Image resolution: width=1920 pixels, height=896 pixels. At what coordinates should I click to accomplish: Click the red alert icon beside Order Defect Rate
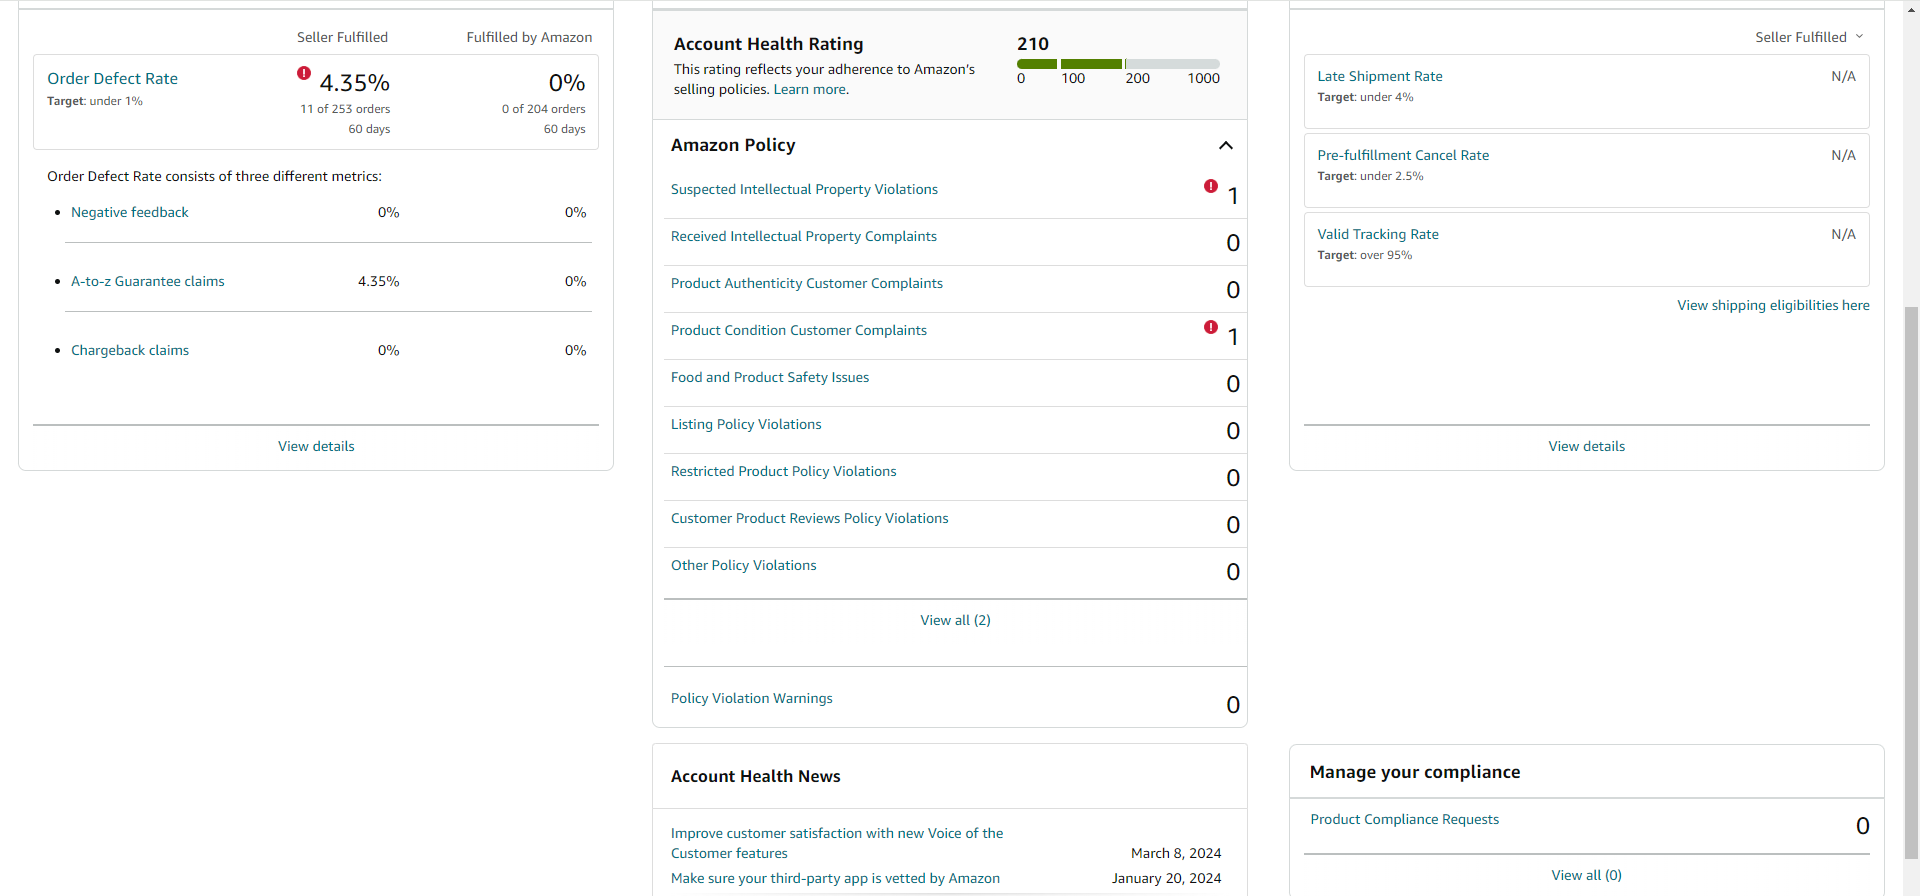(x=304, y=73)
